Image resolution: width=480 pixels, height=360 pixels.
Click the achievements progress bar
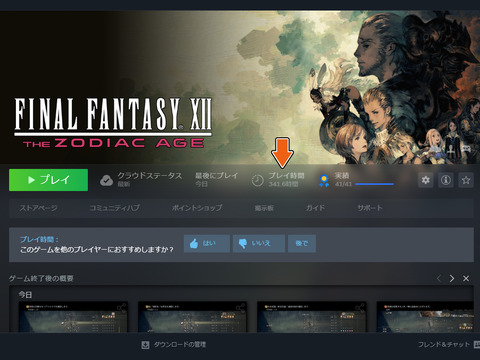pyautogui.click(x=374, y=184)
